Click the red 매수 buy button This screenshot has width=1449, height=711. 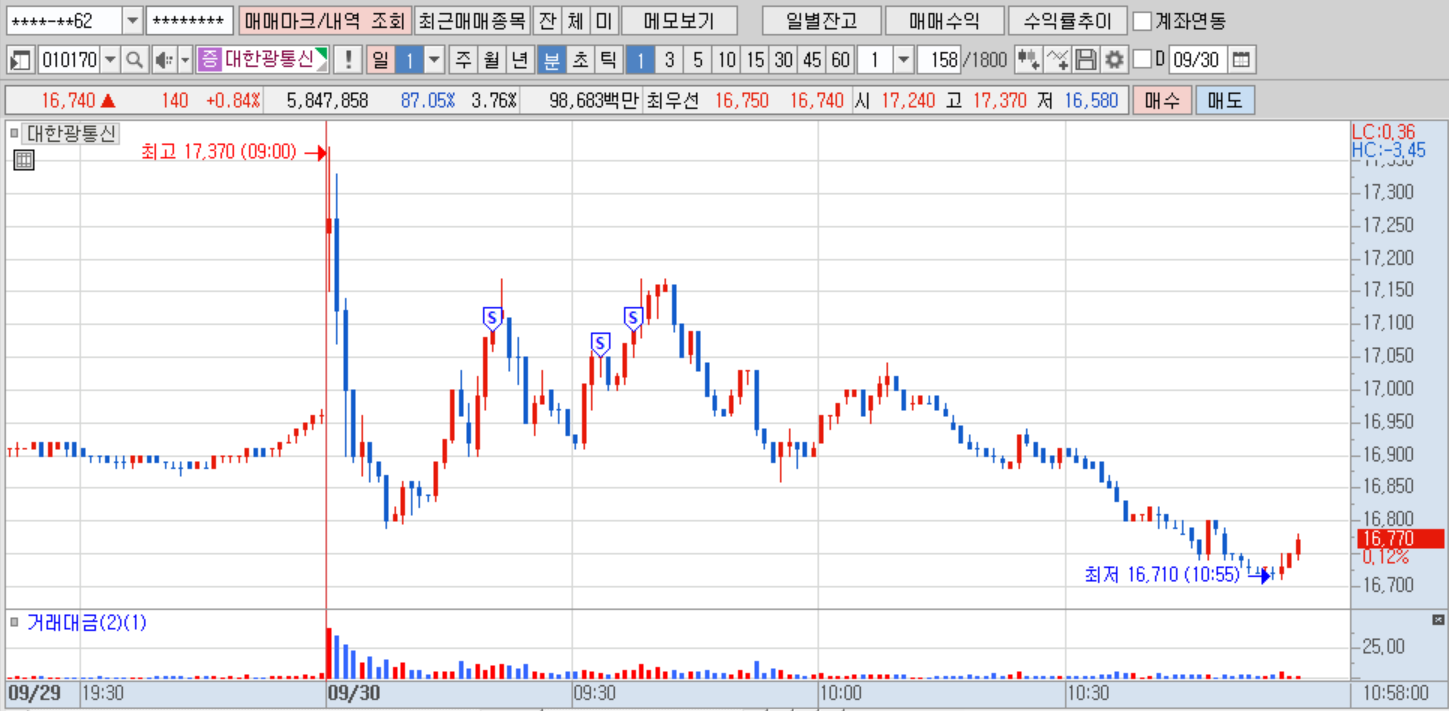pos(1162,100)
